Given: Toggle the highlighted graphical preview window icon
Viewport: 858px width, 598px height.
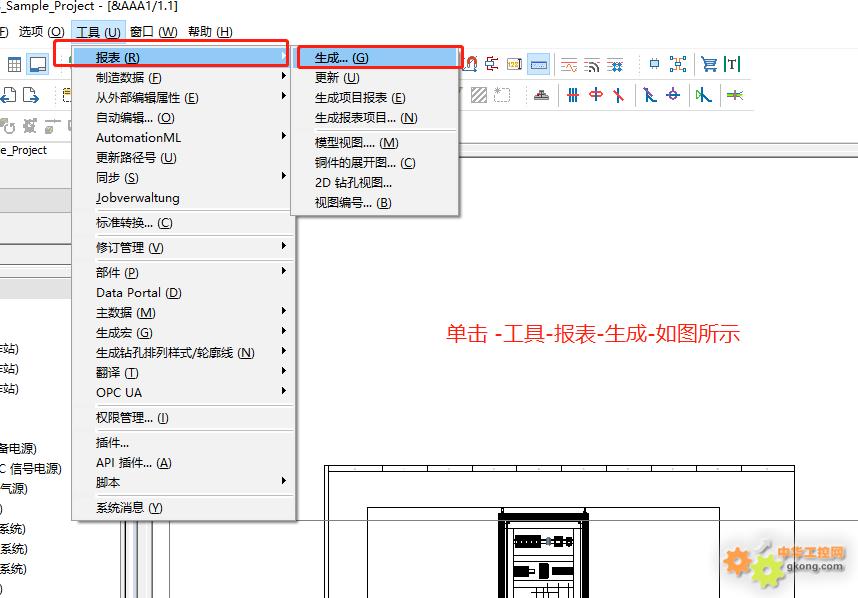Looking at the screenshot, I should (38, 65).
